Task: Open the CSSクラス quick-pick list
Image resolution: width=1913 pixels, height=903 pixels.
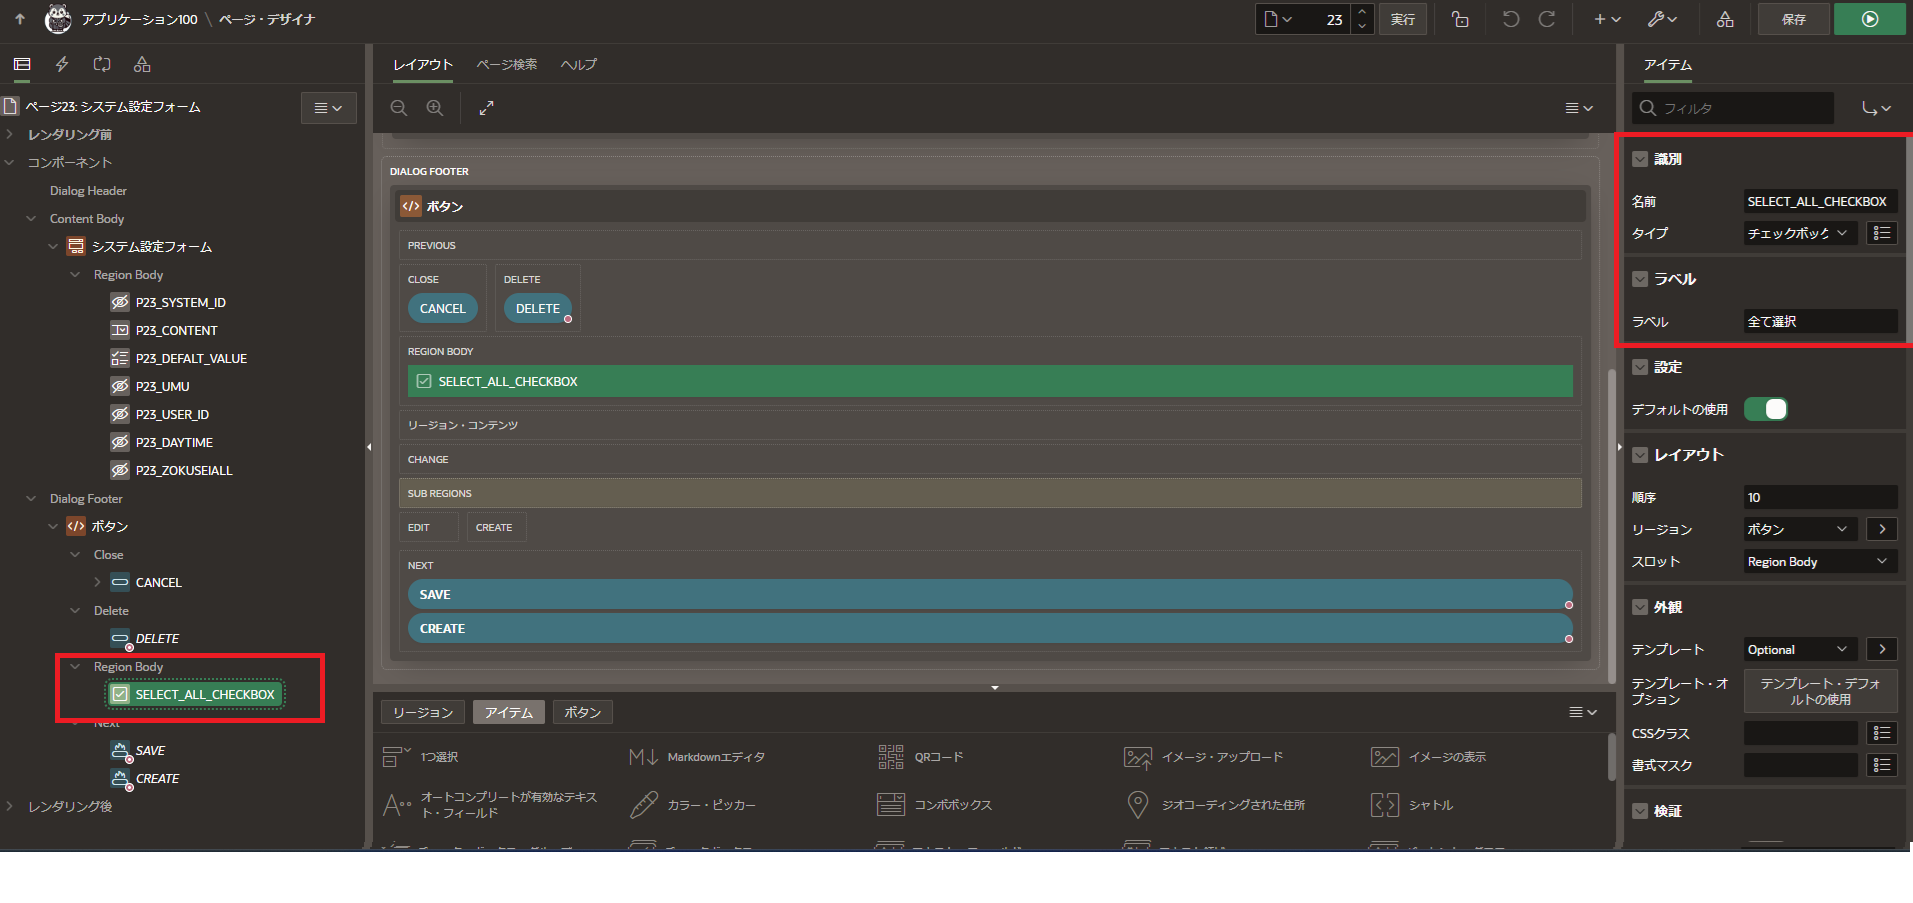Action: (1882, 733)
